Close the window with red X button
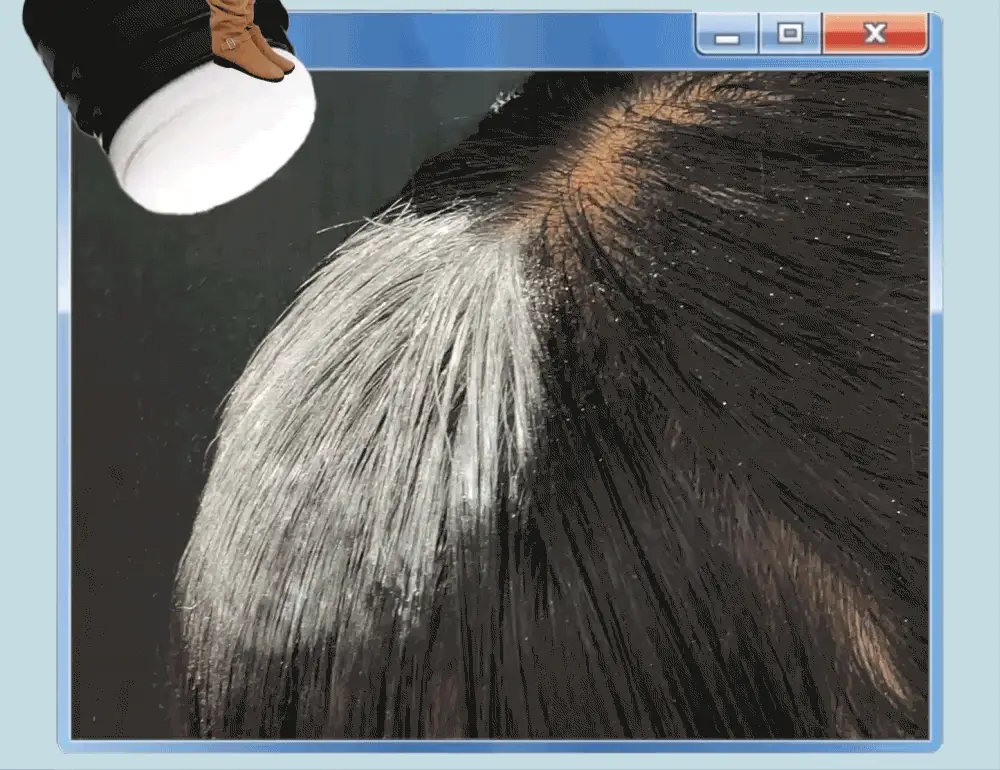1000x770 pixels. point(875,34)
